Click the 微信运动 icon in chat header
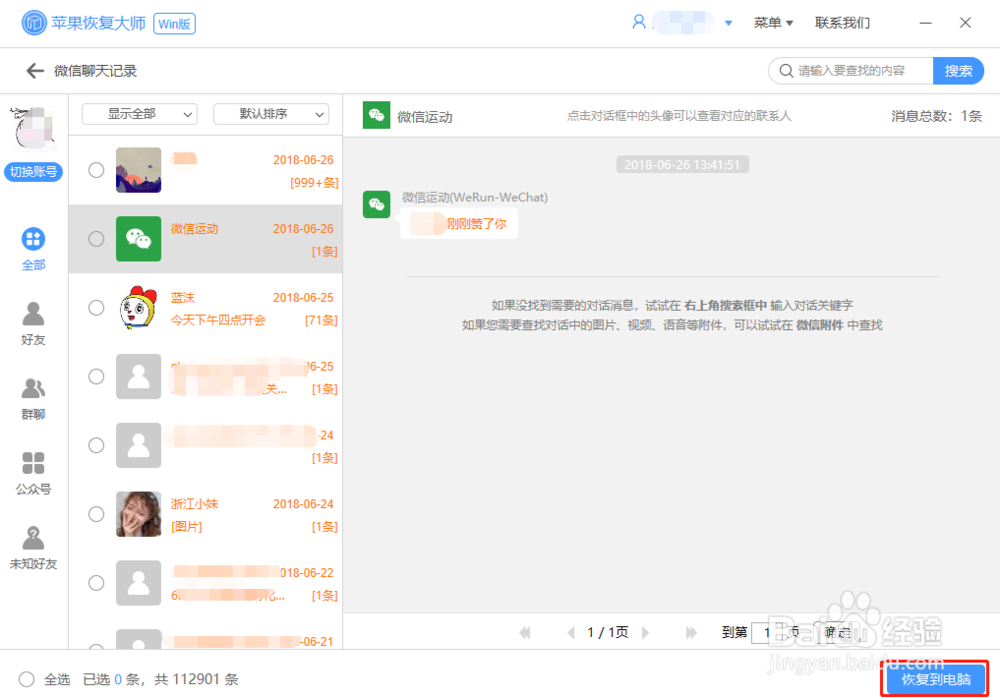This screenshot has width=1000, height=698. (376, 115)
